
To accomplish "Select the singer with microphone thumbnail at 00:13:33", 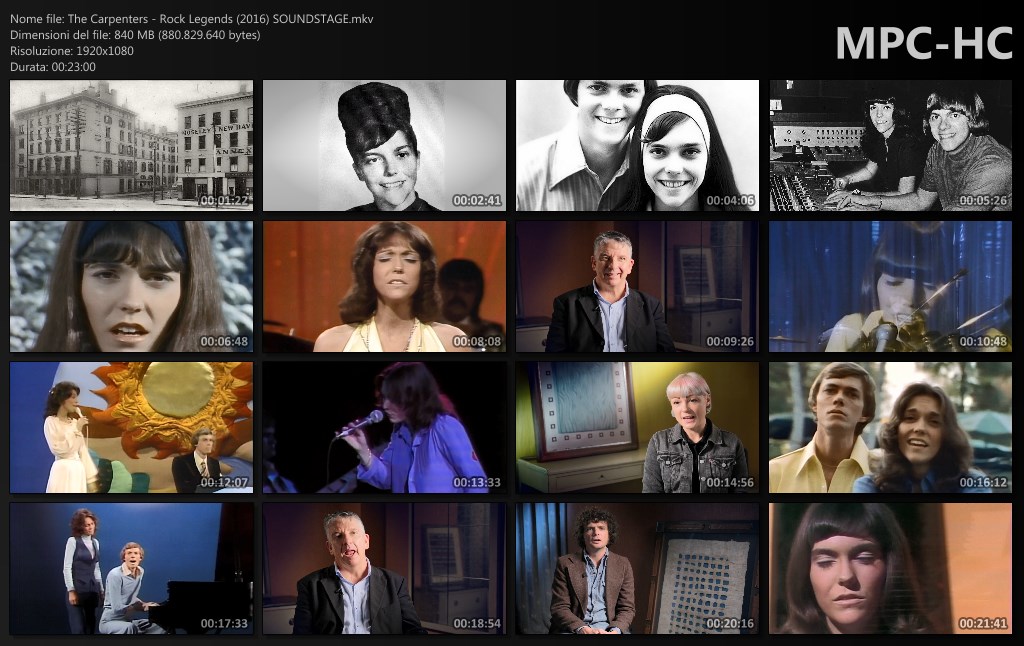I will (x=384, y=428).
